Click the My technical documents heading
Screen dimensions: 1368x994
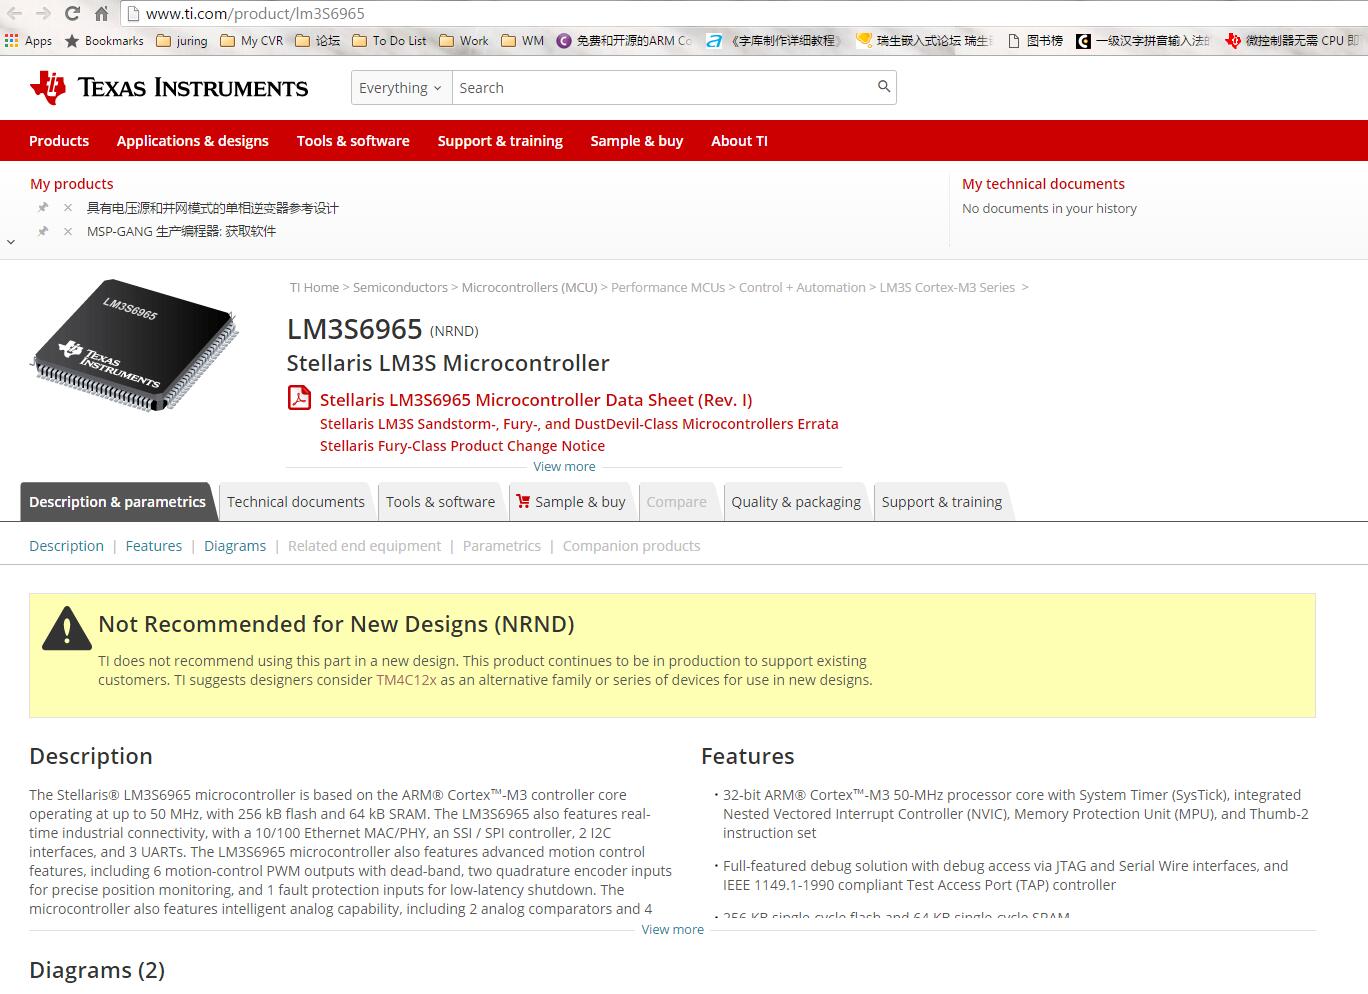[1043, 184]
